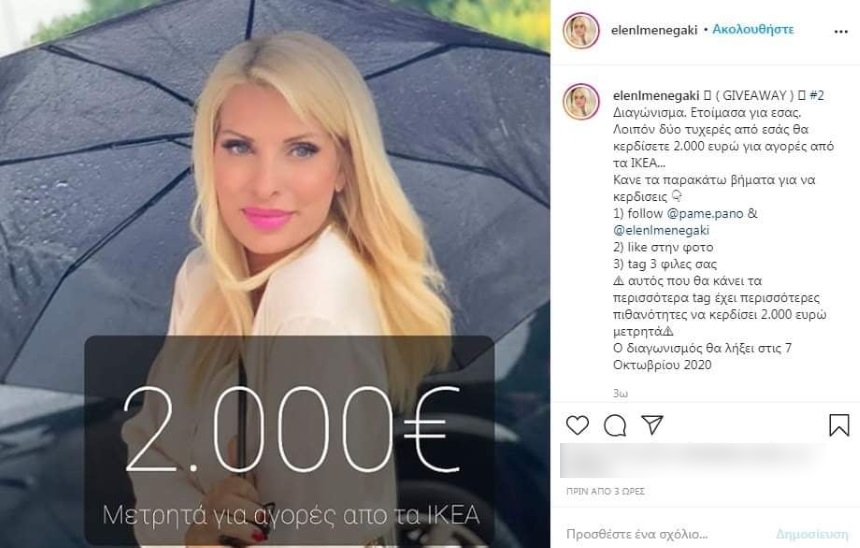Click the 3ω post age timestamp

tap(620, 393)
